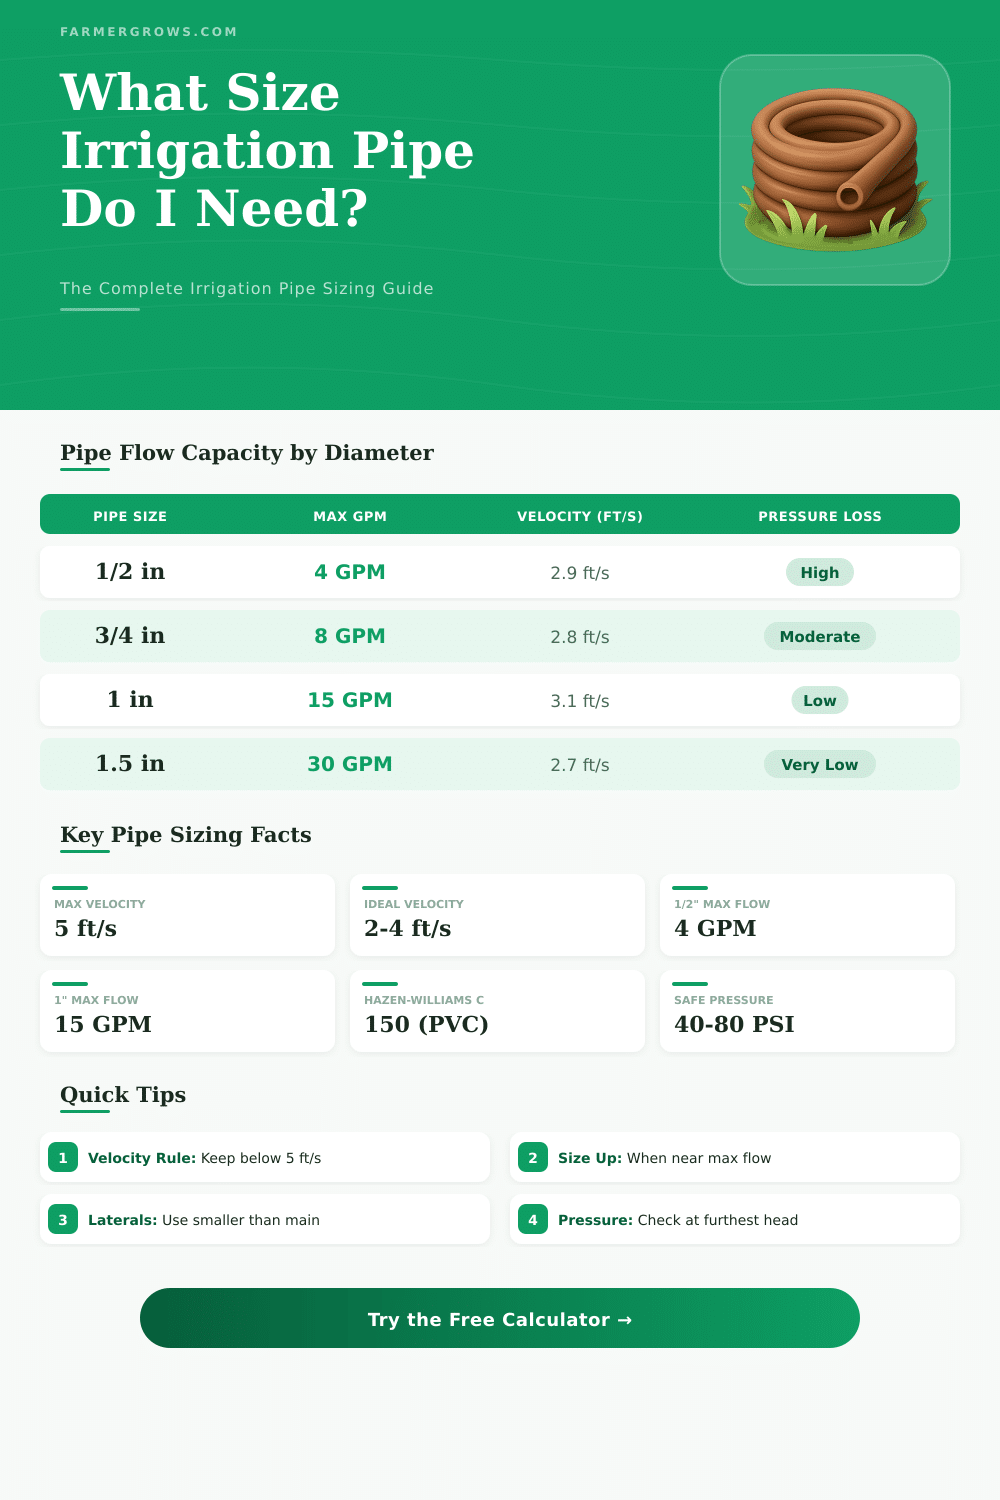Click the number 3 badge beside Laterals
1000x1500 pixels.
point(63,1219)
